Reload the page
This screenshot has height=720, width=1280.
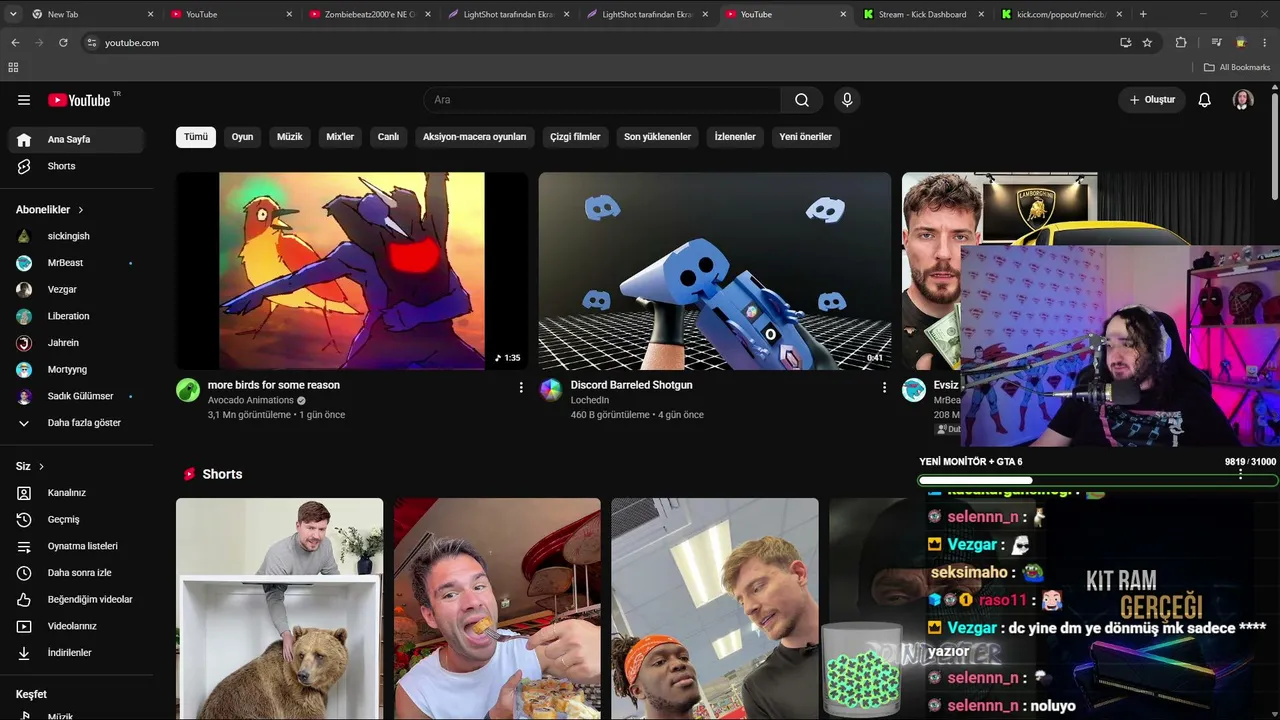[x=63, y=43]
